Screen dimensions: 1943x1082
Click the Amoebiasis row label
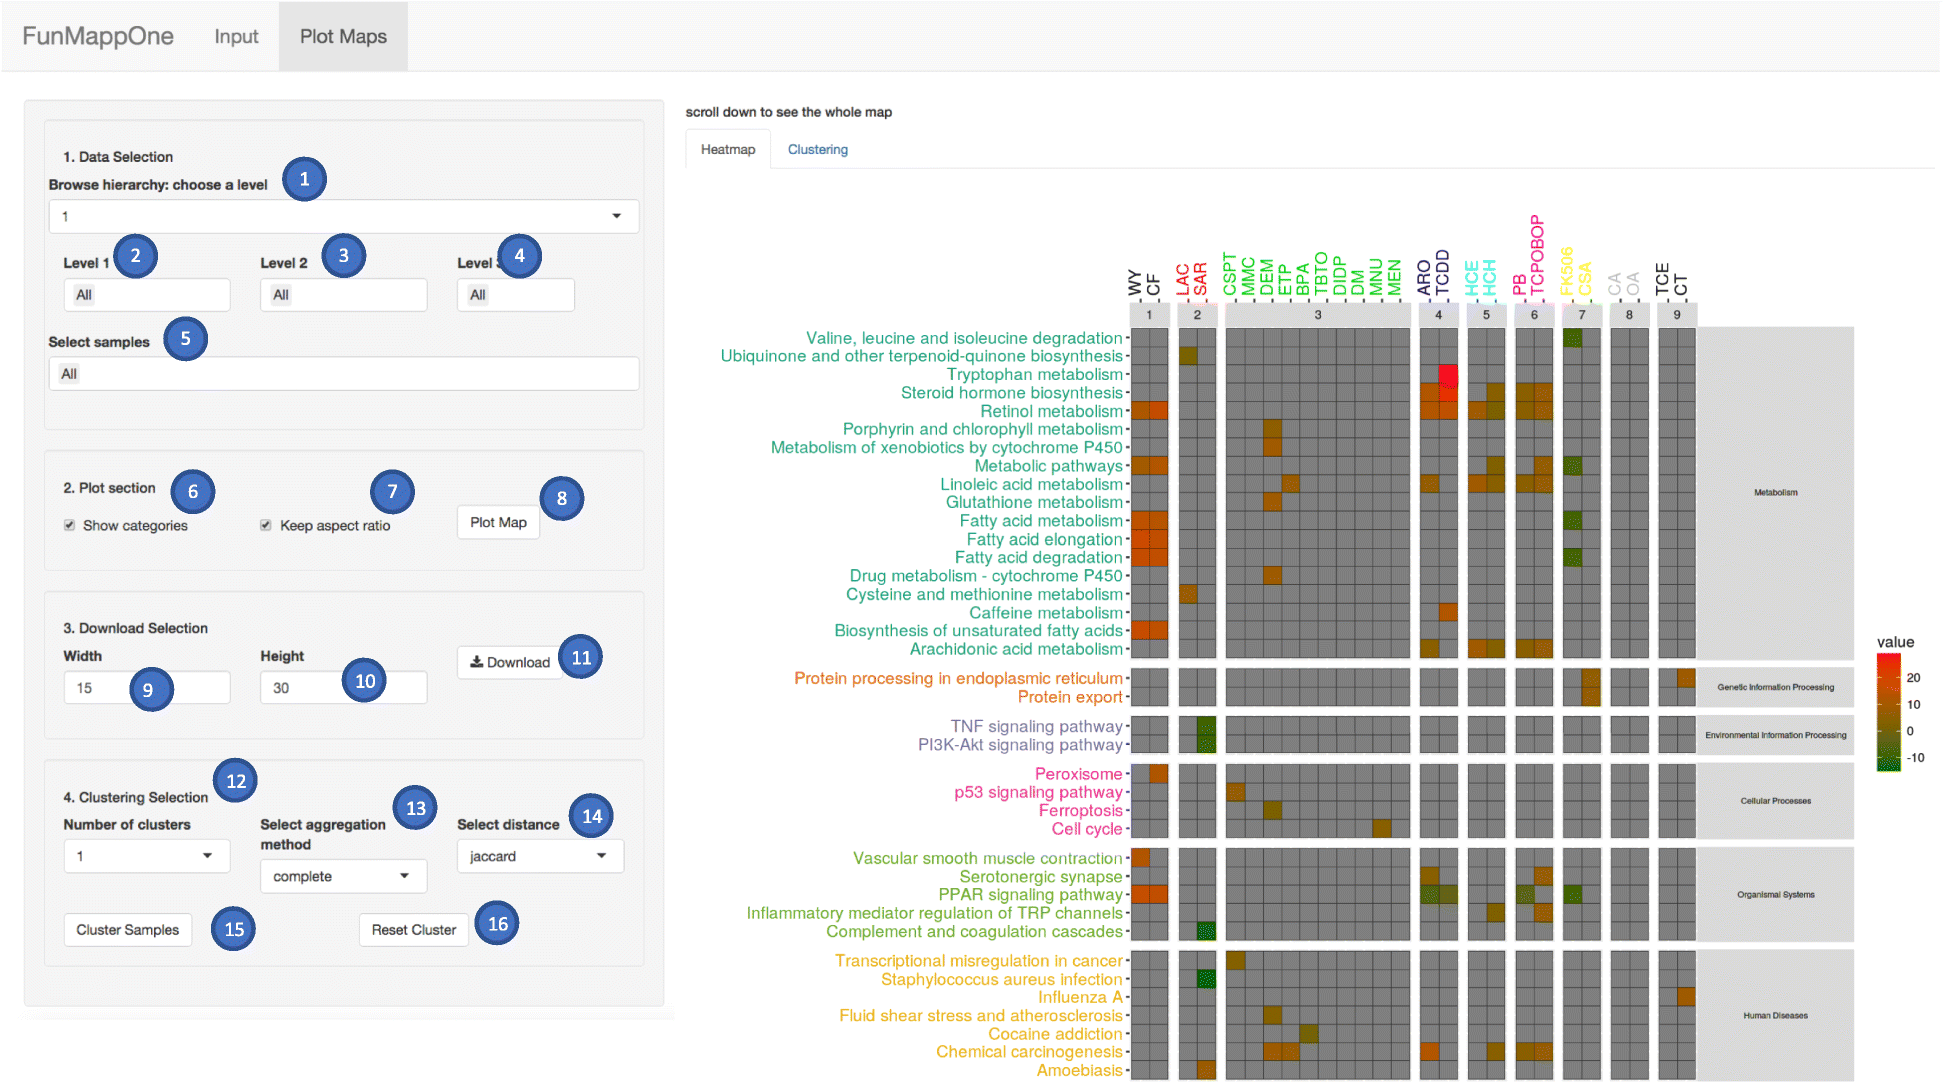1079,1071
